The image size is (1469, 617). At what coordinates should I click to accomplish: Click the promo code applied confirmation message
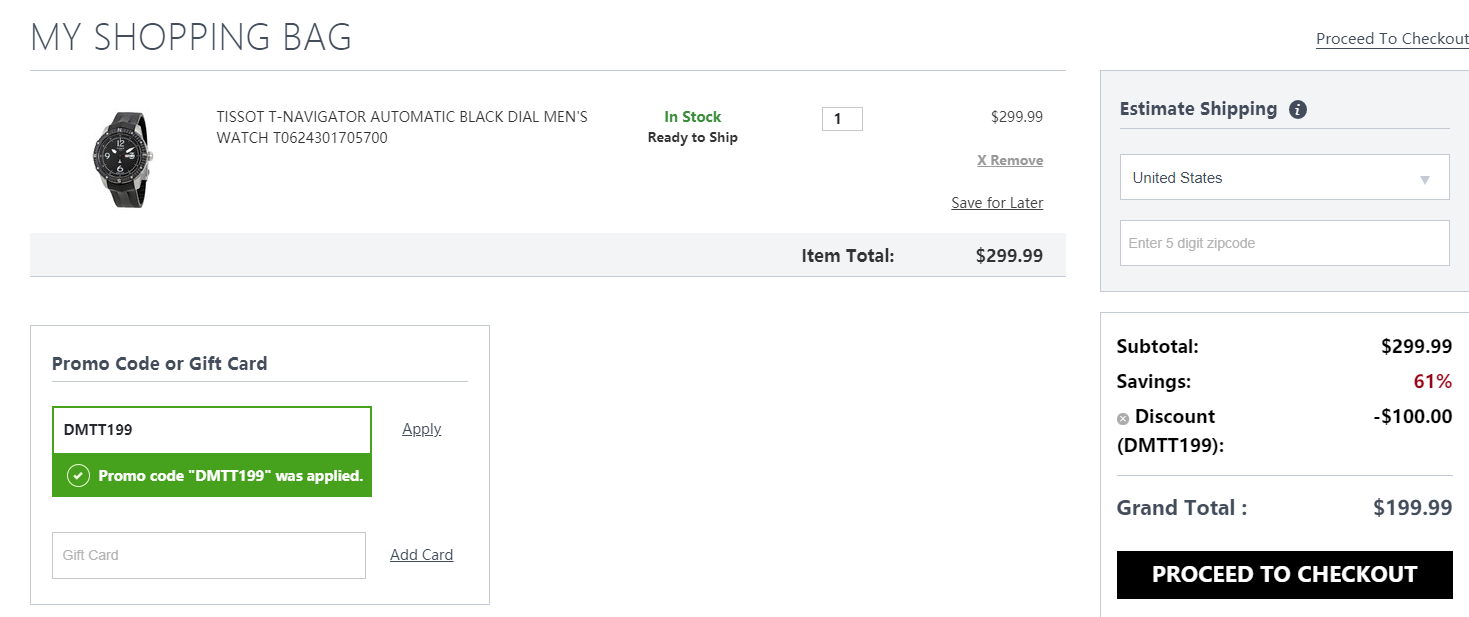click(212, 476)
